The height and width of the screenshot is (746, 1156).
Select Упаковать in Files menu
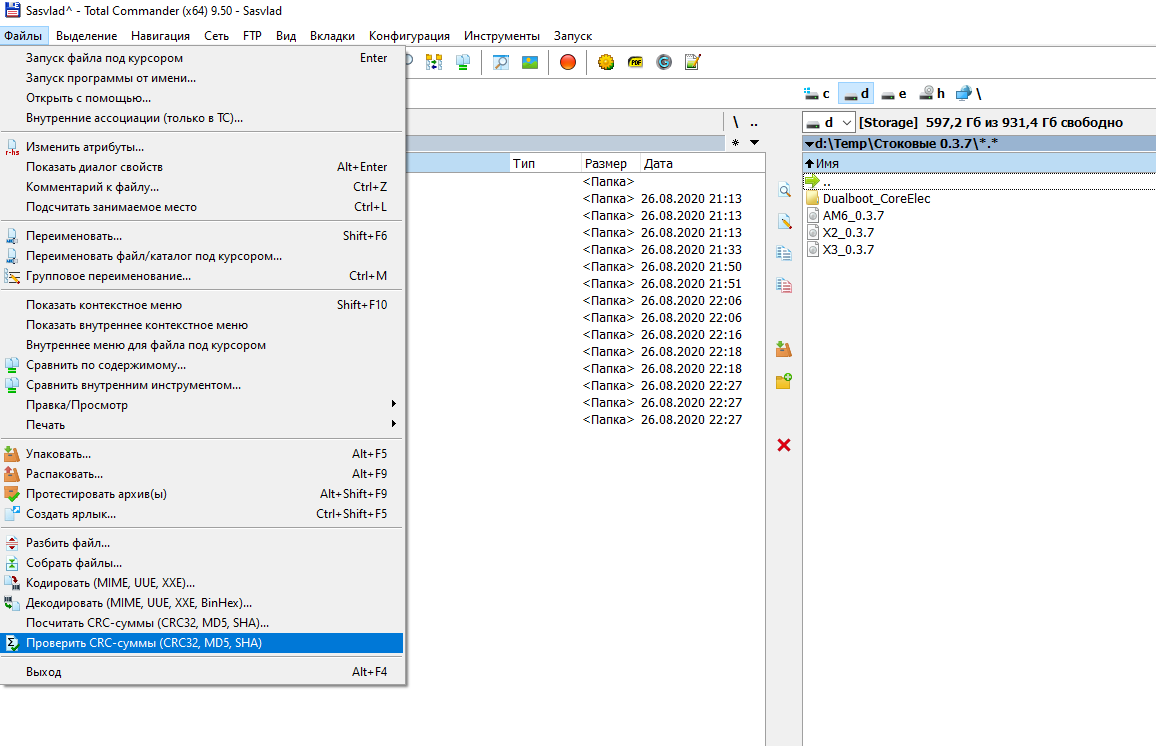pos(202,454)
